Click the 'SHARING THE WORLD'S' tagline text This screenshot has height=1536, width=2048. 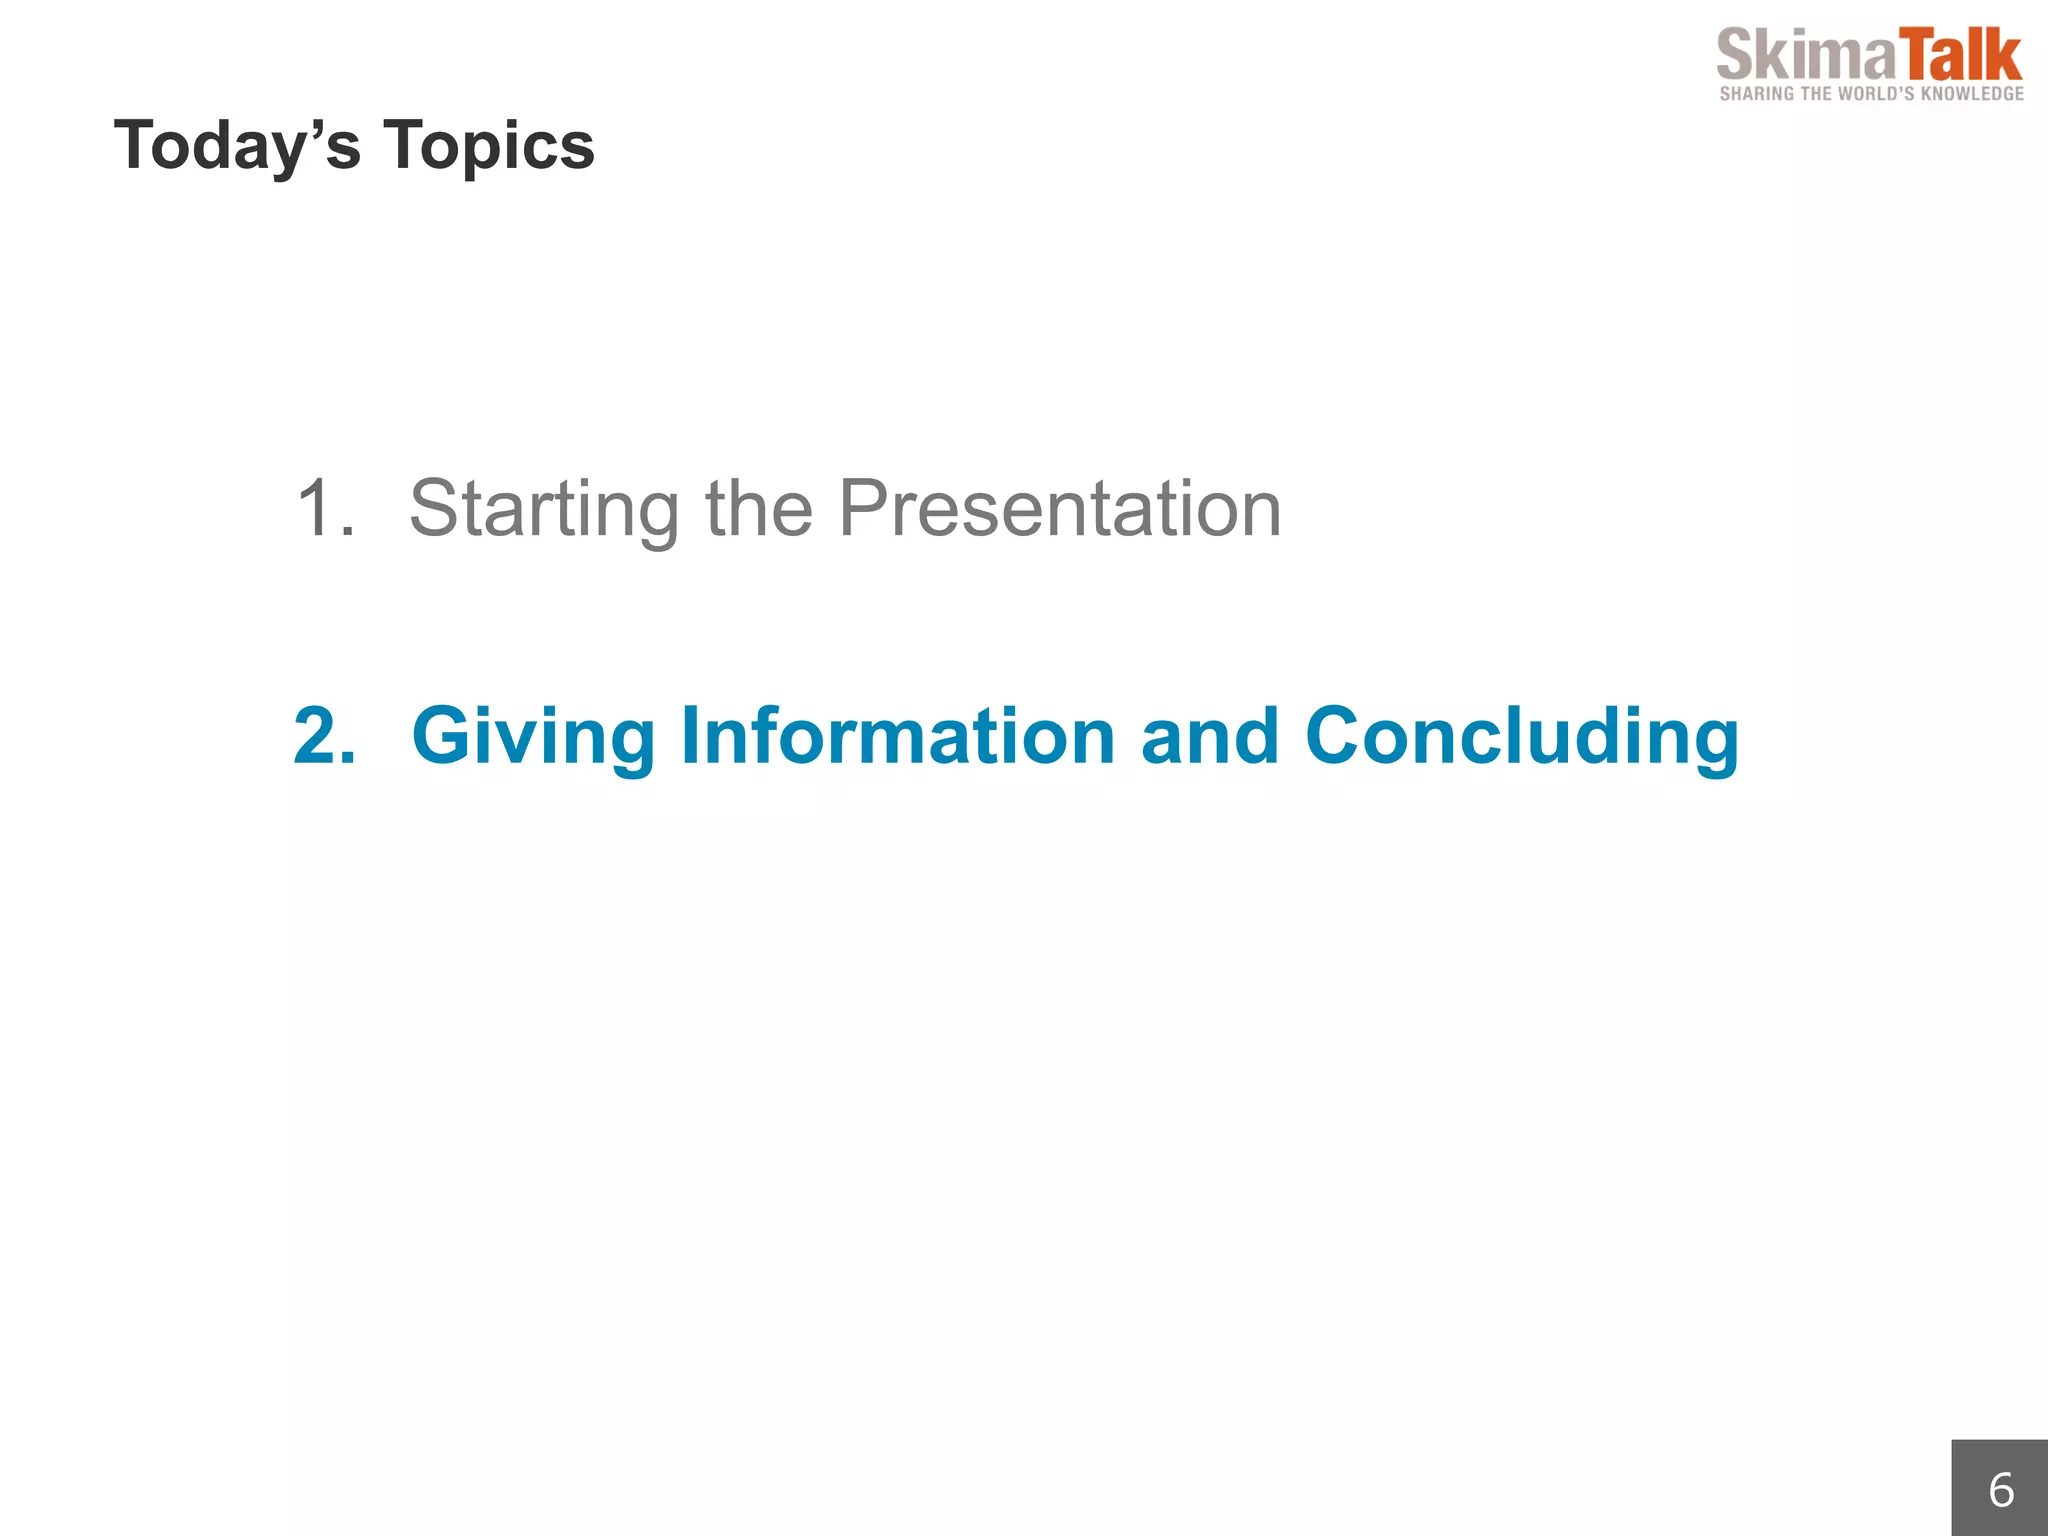[x=1818, y=94]
